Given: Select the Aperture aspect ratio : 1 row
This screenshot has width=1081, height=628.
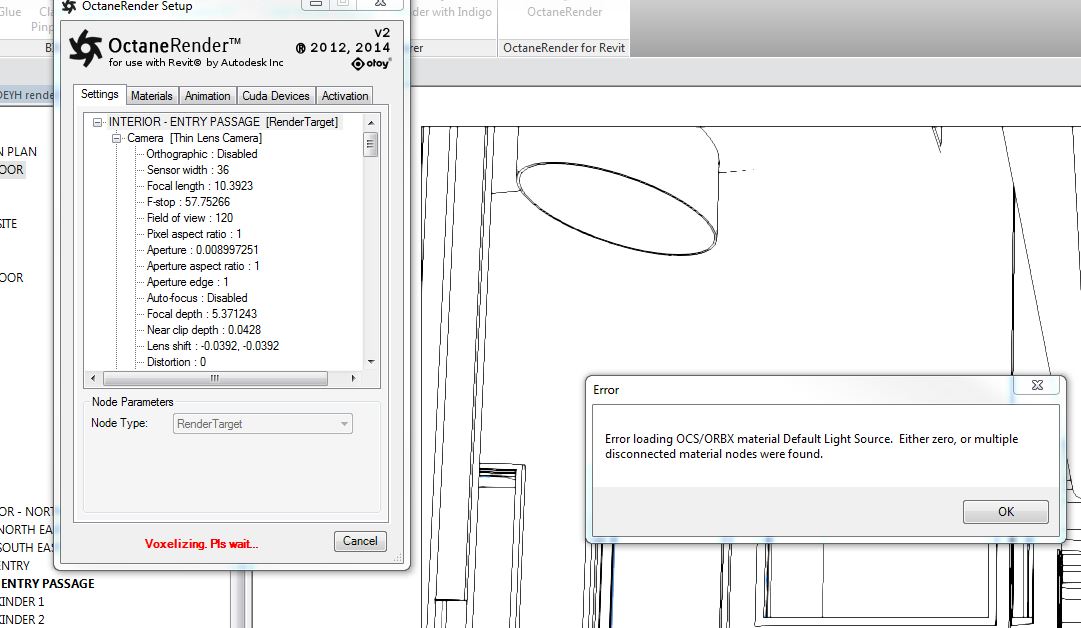Looking at the screenshot, I should point(203,266).
